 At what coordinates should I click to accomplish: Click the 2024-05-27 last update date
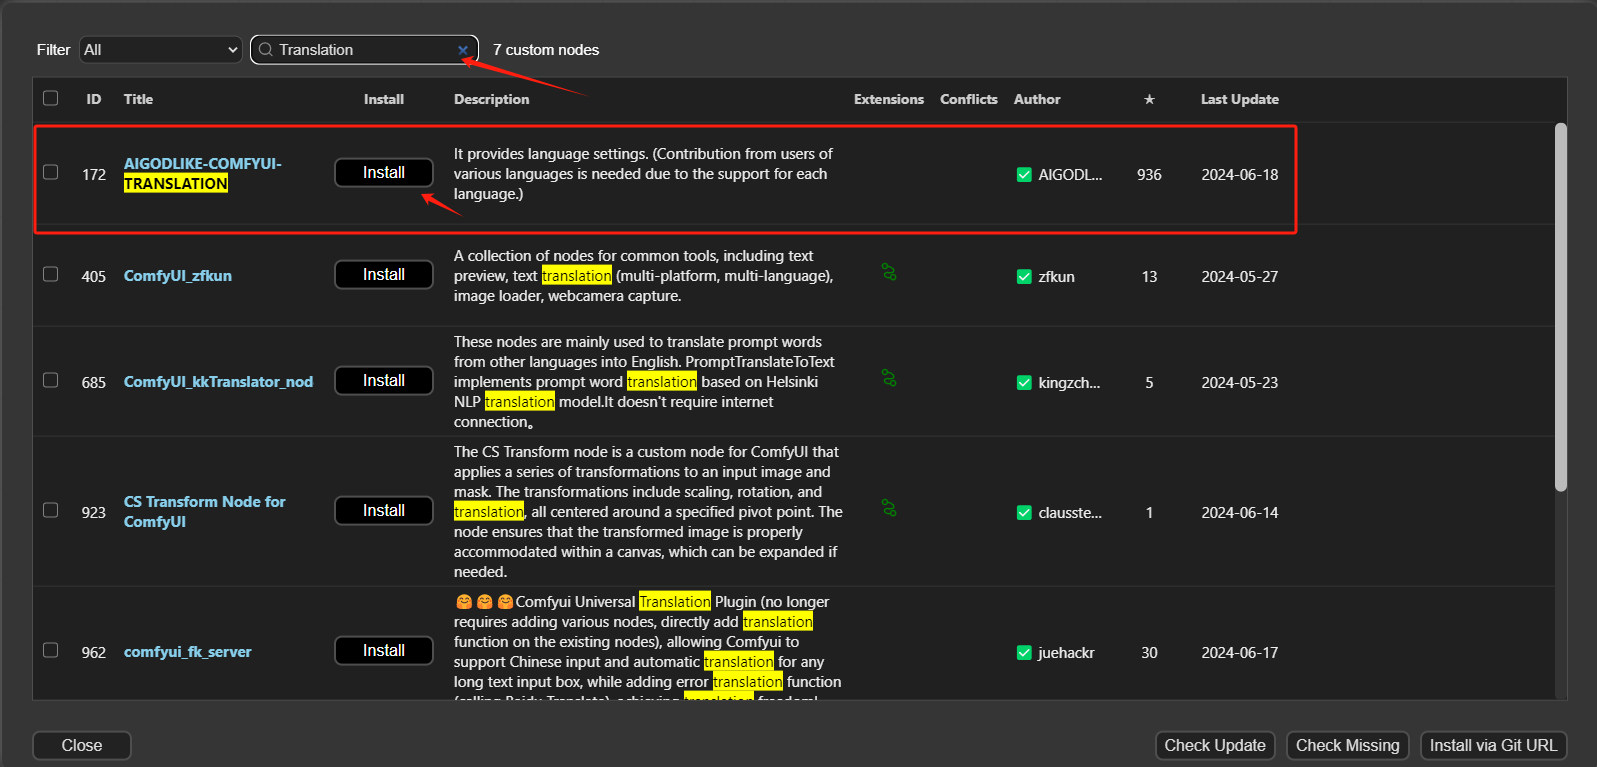tap(1240, 277)
